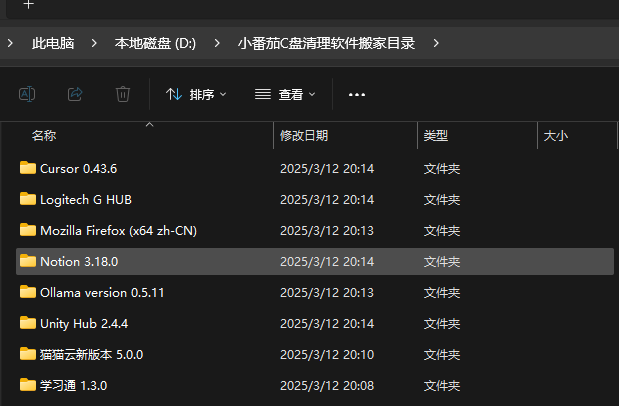Open the more options ellipsis menu
This screenshot has width=619, height=406.
357,95
